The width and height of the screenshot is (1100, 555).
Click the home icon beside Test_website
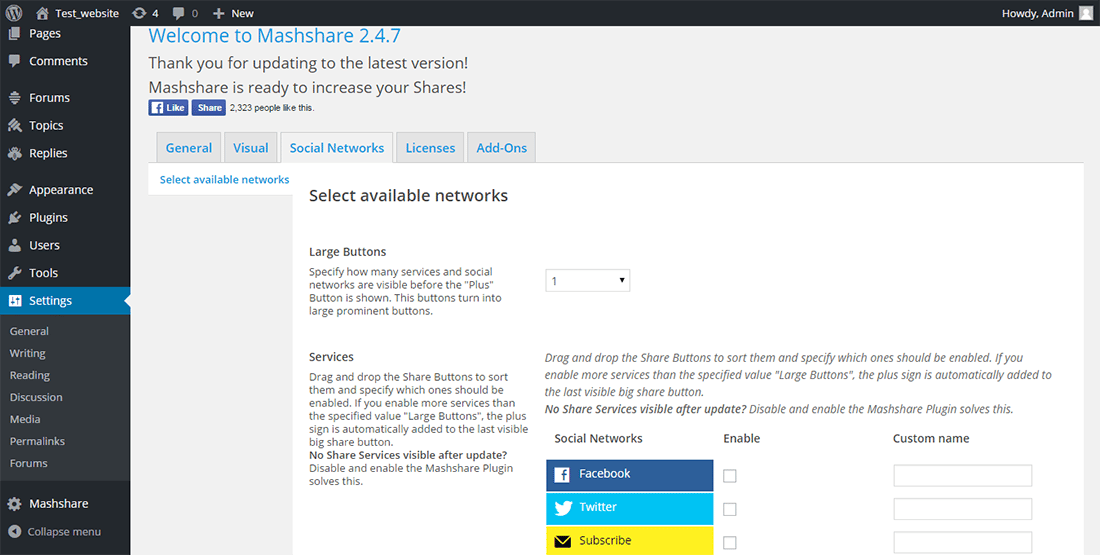click(x=42, y=13)
